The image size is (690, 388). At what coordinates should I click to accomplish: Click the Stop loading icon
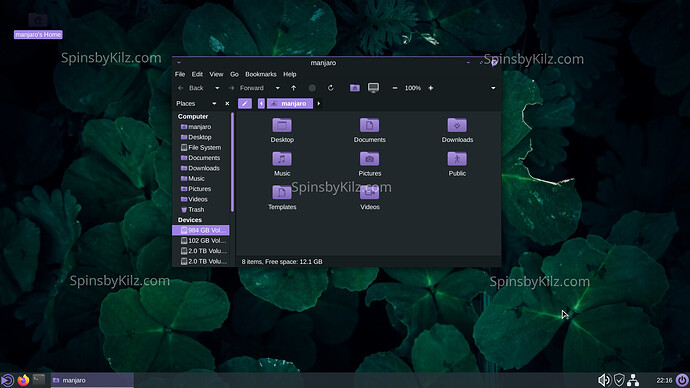[x=312, y=88]
